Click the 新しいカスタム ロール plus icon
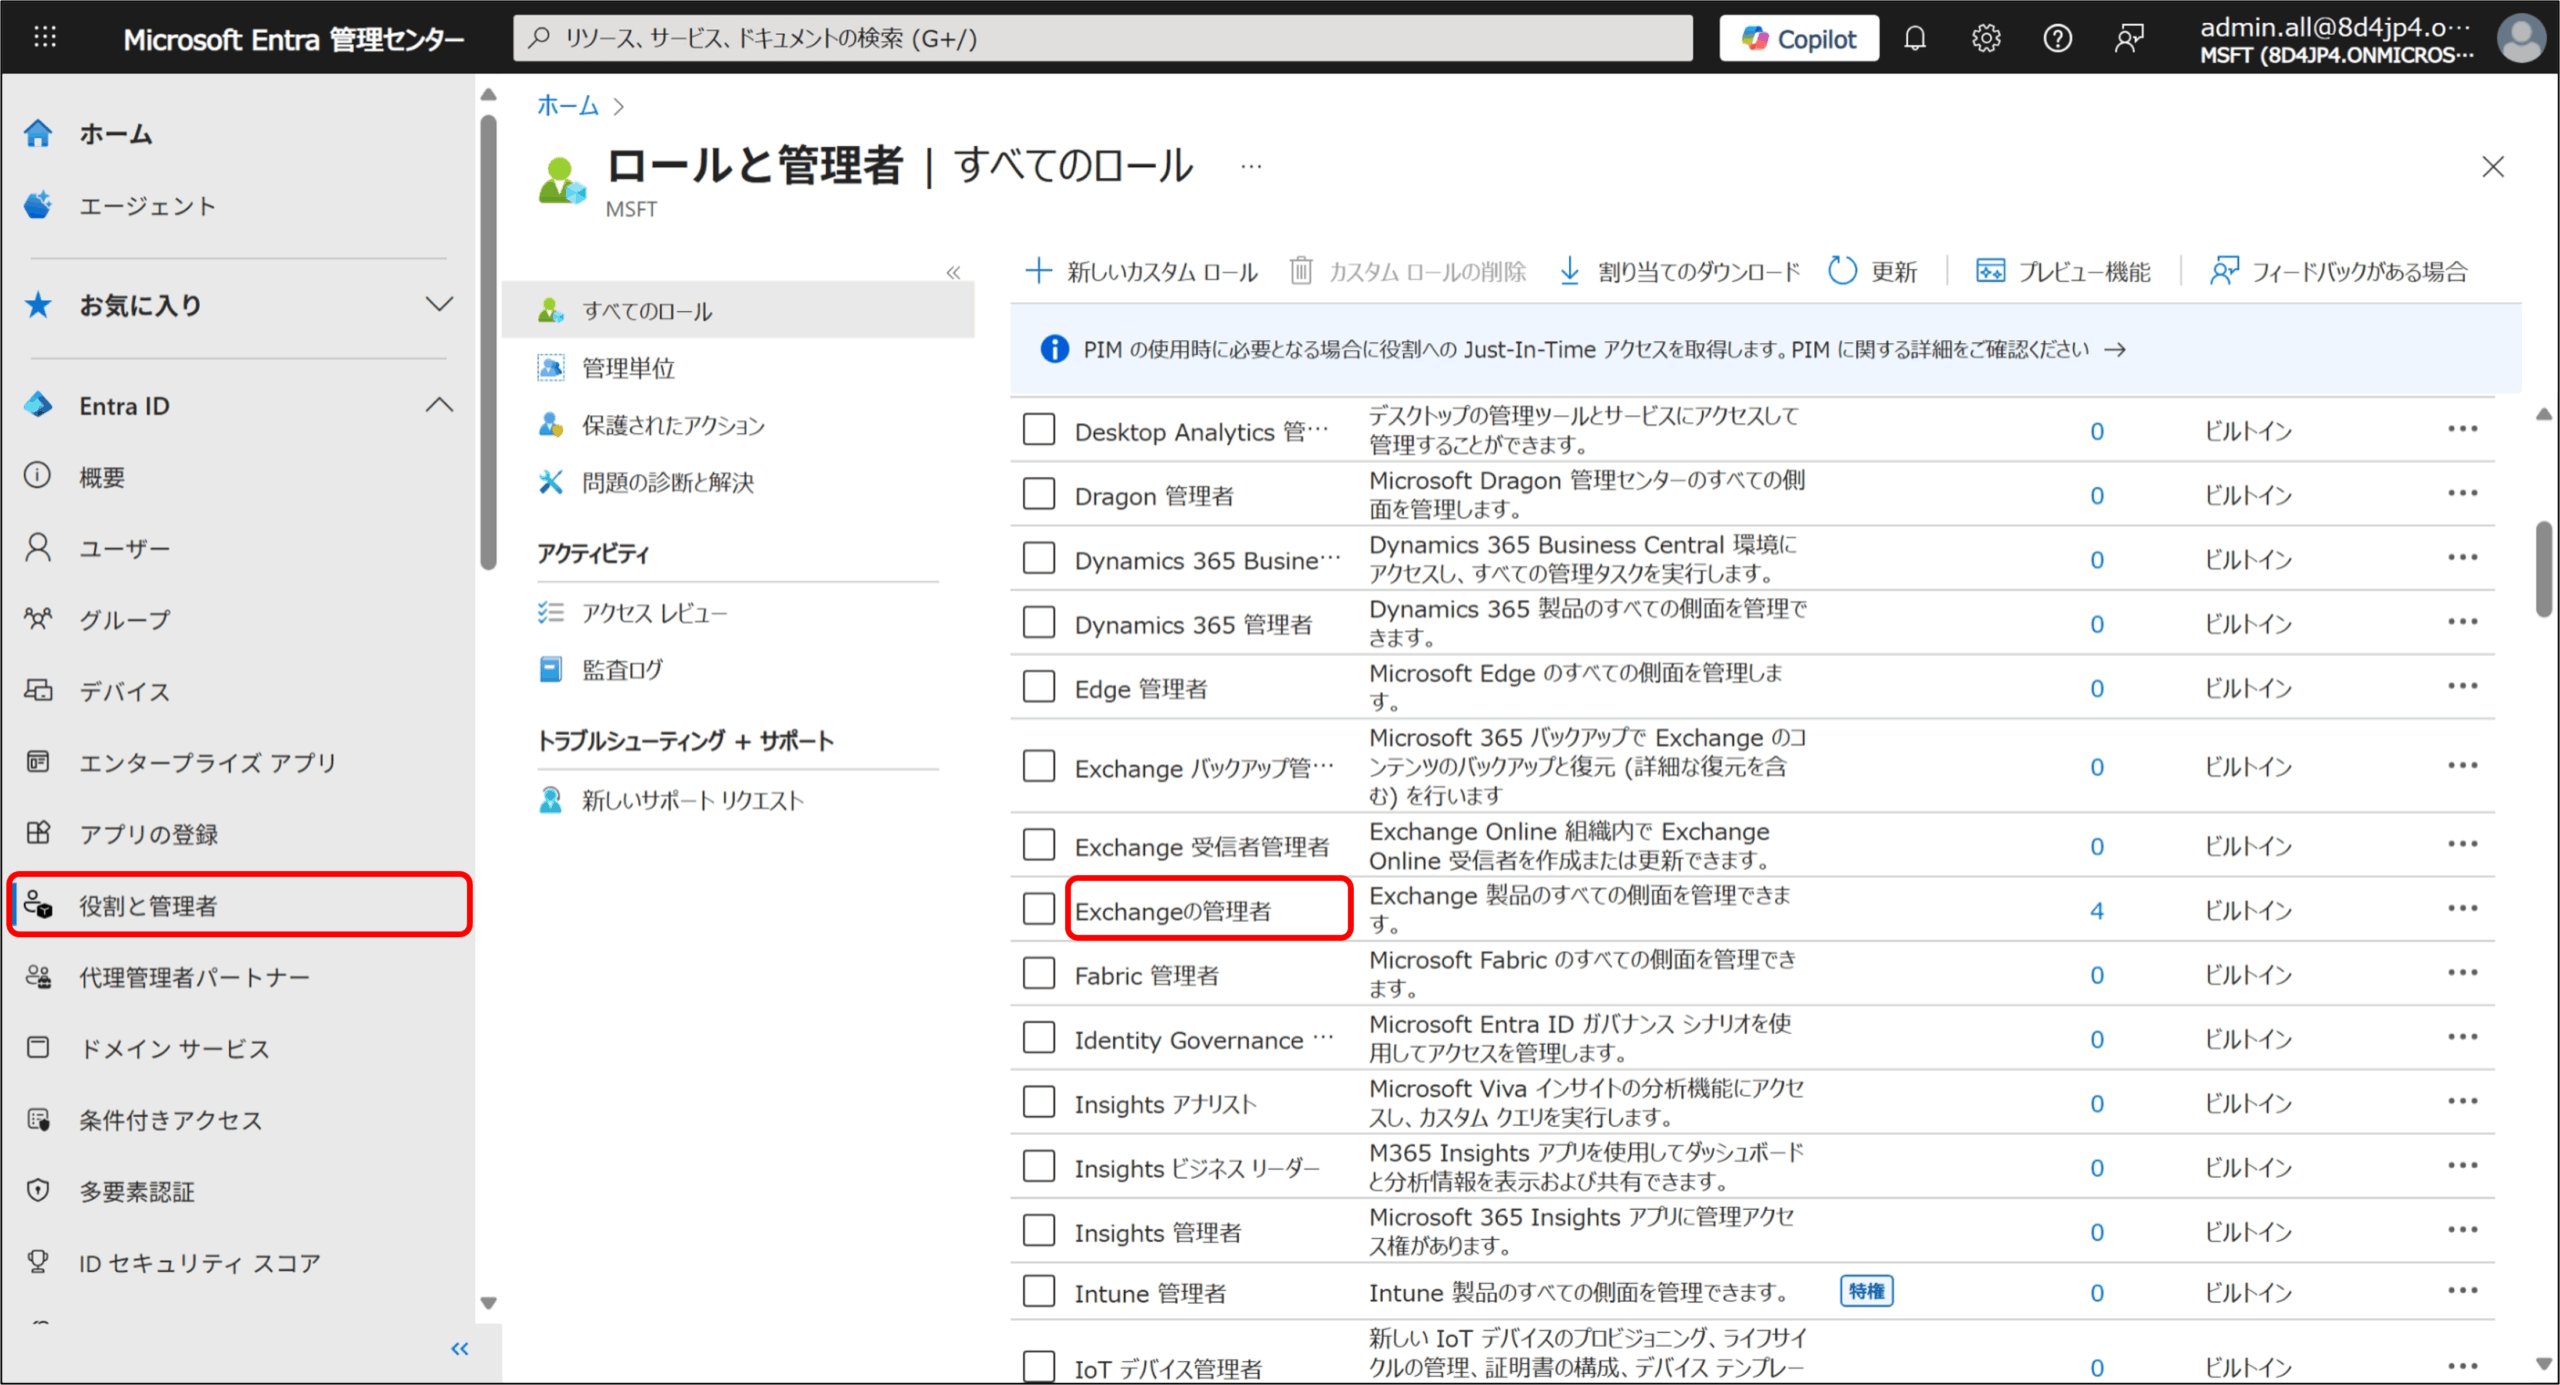Image resolution: width=2560 pixels, height=1385 pixels. pyautogui.click(x=1039, y=271)
